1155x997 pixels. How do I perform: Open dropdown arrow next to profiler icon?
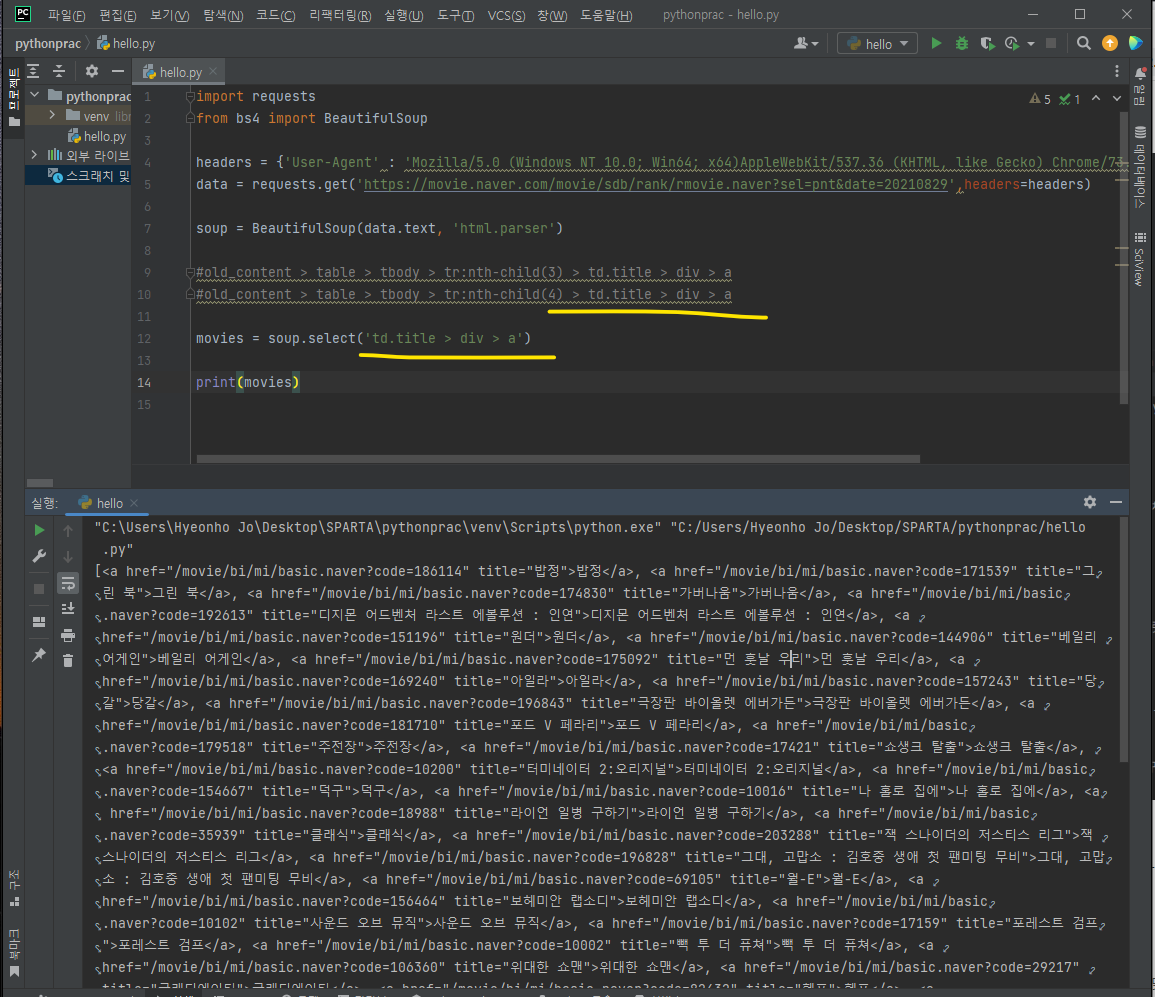[x=1031, y=43]
